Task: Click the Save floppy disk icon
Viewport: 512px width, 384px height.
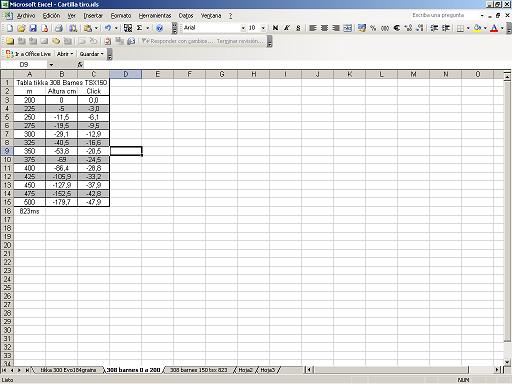Action: [33, 28]
